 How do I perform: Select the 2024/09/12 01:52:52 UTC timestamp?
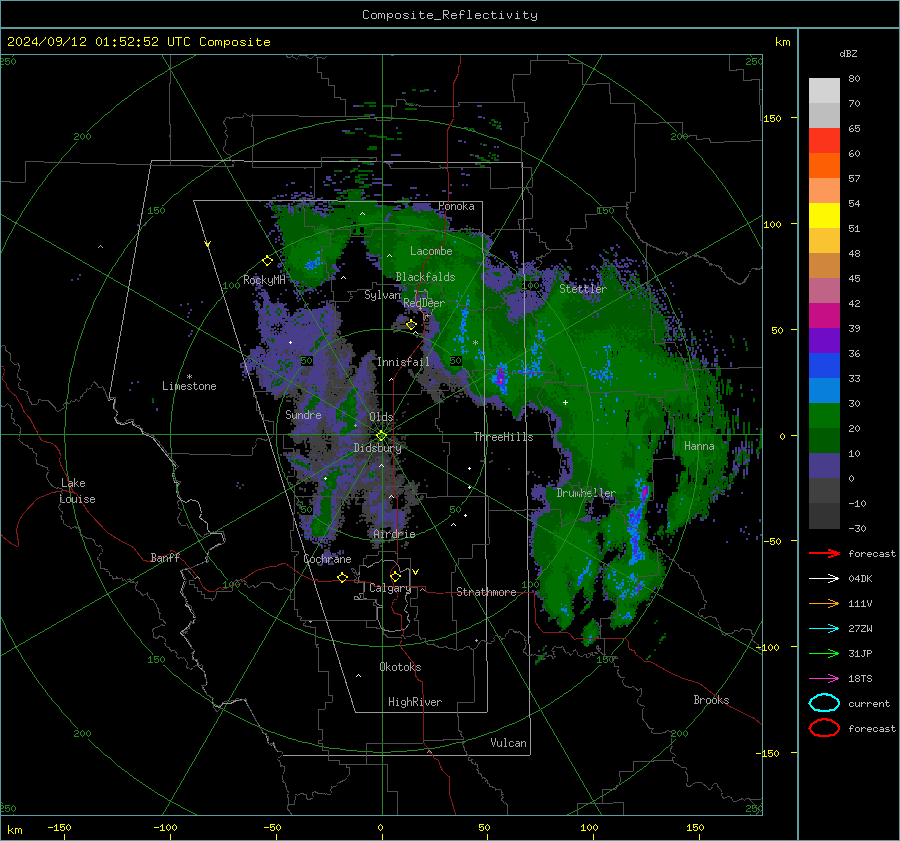138,42
